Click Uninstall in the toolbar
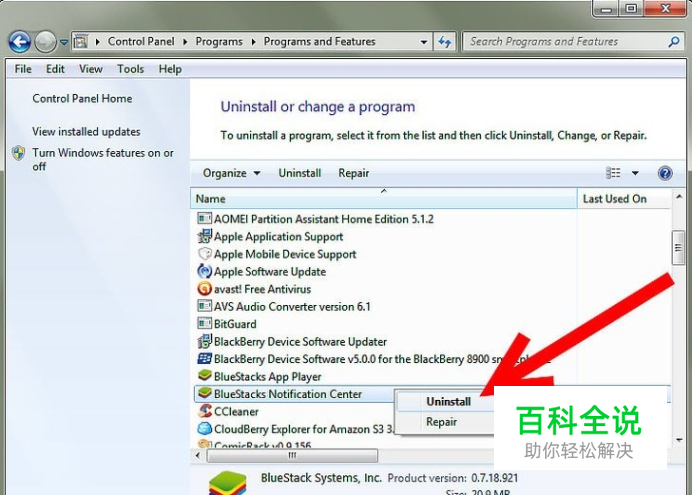Screen dimensions: 692x495 (300, 173)
